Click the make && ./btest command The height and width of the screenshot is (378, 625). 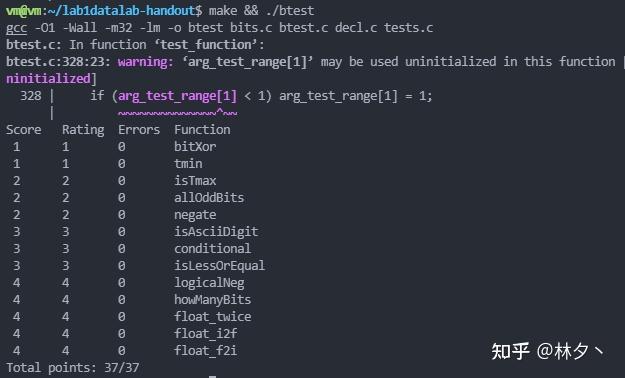(x=261, y=10)
